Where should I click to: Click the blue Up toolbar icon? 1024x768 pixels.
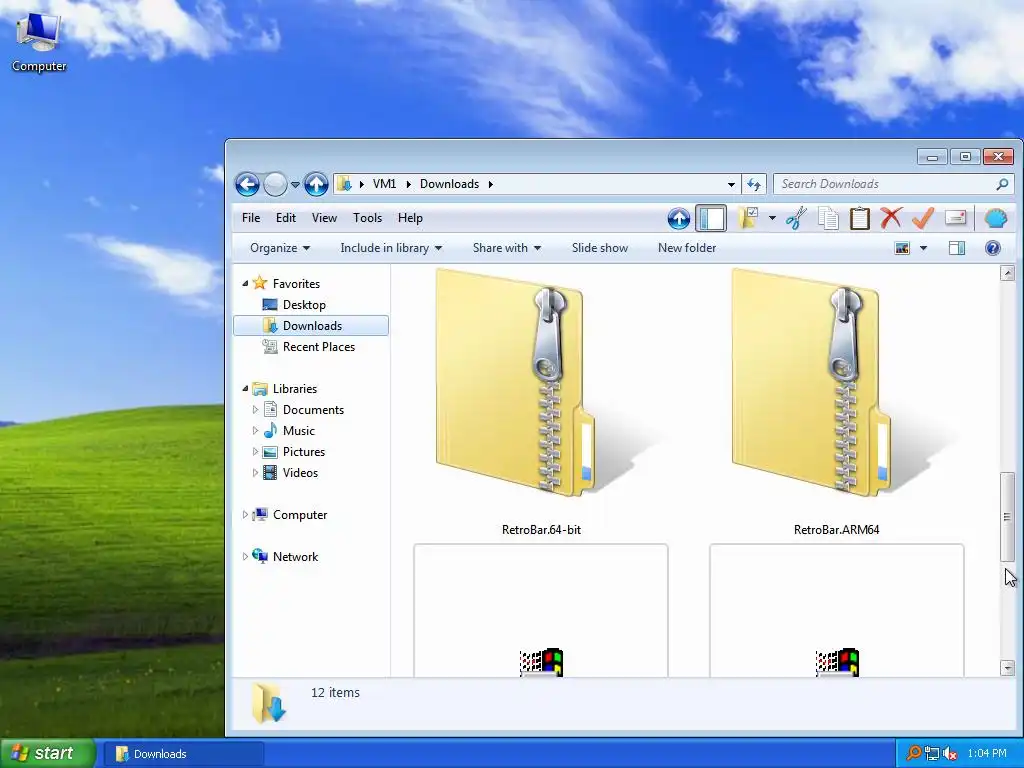click(x=679, y=219)
